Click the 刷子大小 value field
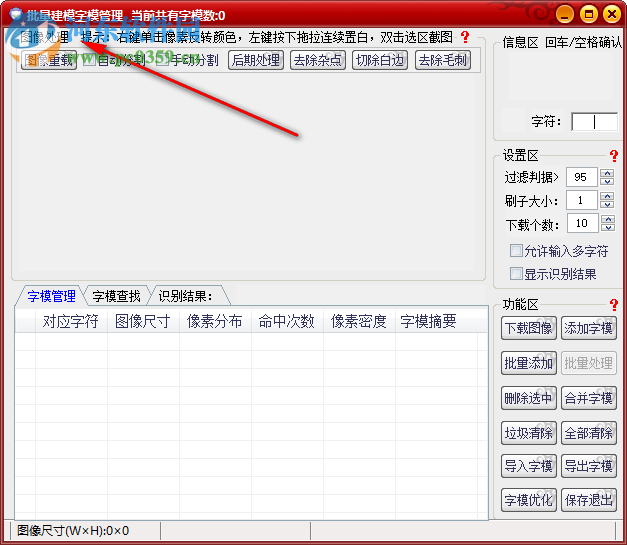Screen dimensions: 627x545 [582, 200]
